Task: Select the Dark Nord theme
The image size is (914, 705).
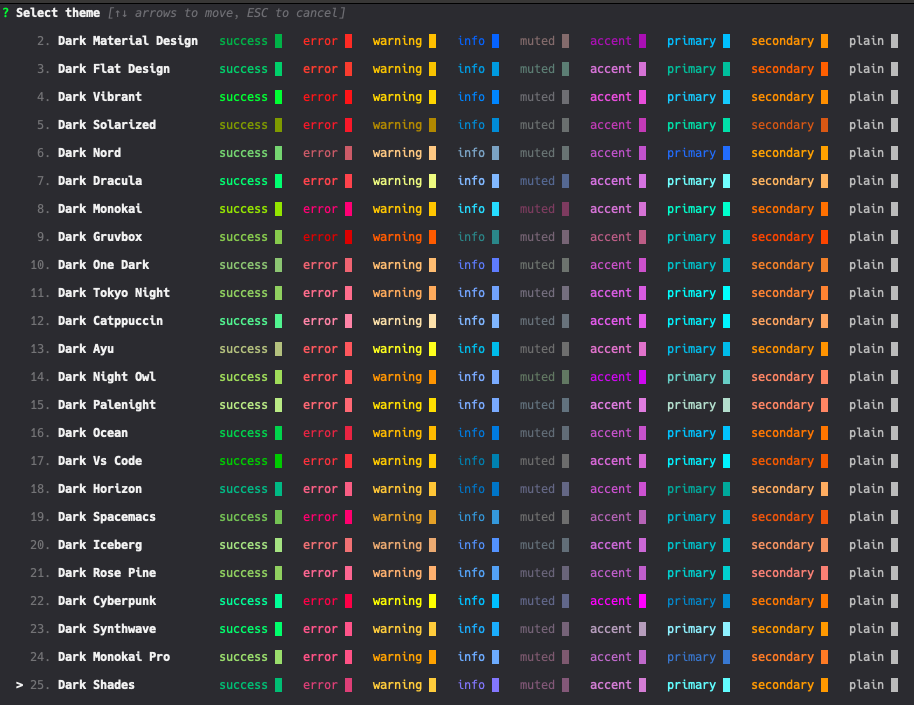Action: [x=88, y=152]
